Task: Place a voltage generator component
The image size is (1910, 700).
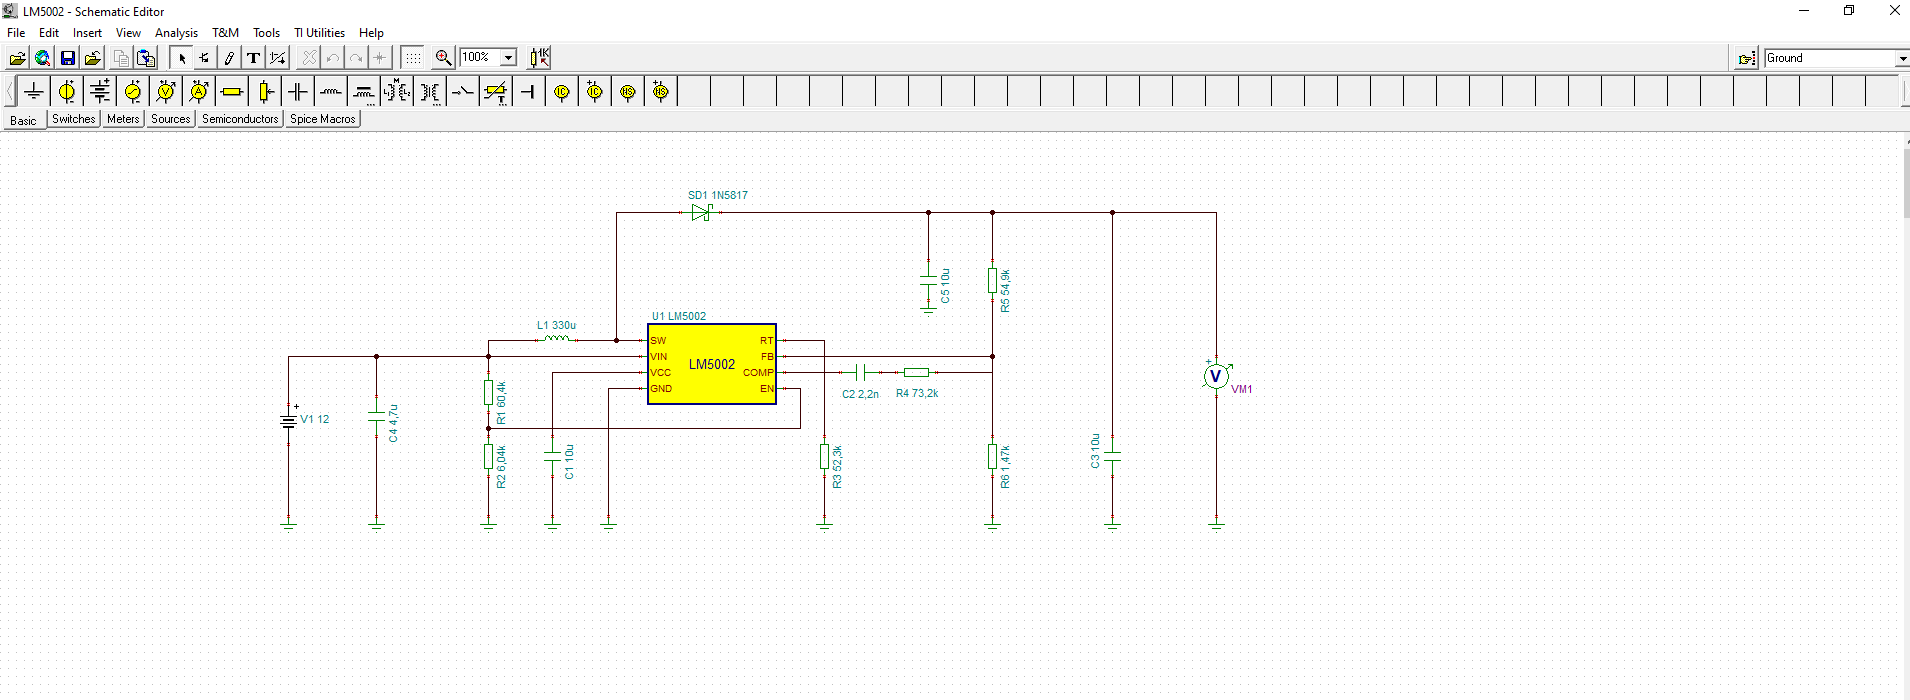Action: [133, 92]
